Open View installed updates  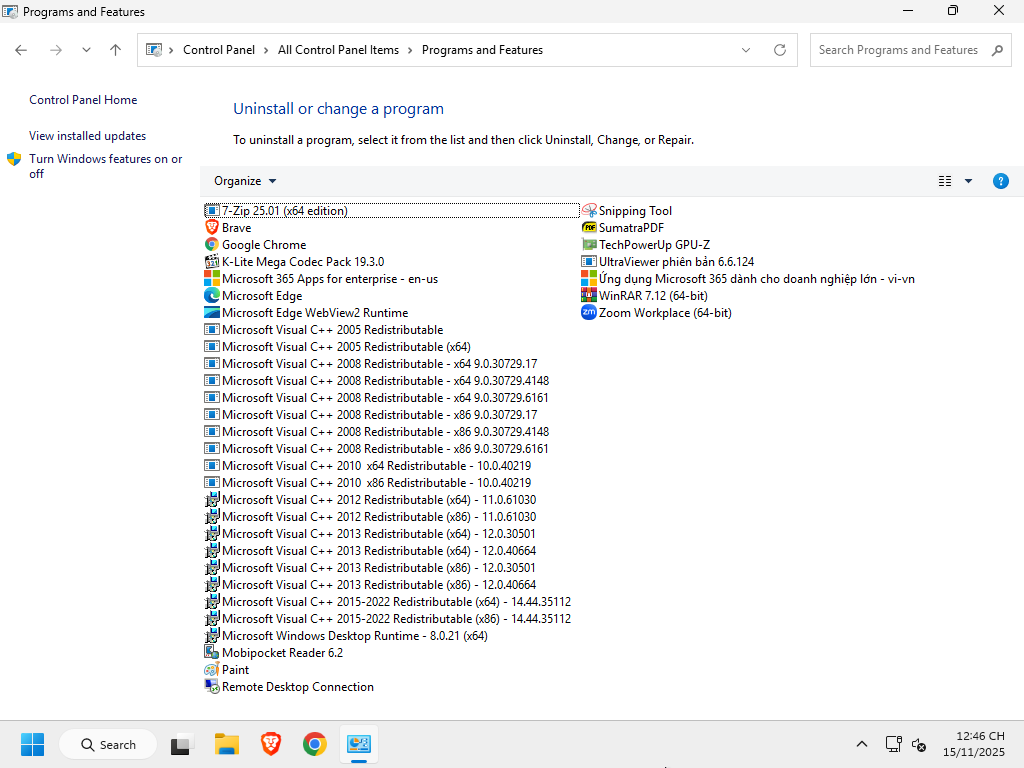coord(88,135)
